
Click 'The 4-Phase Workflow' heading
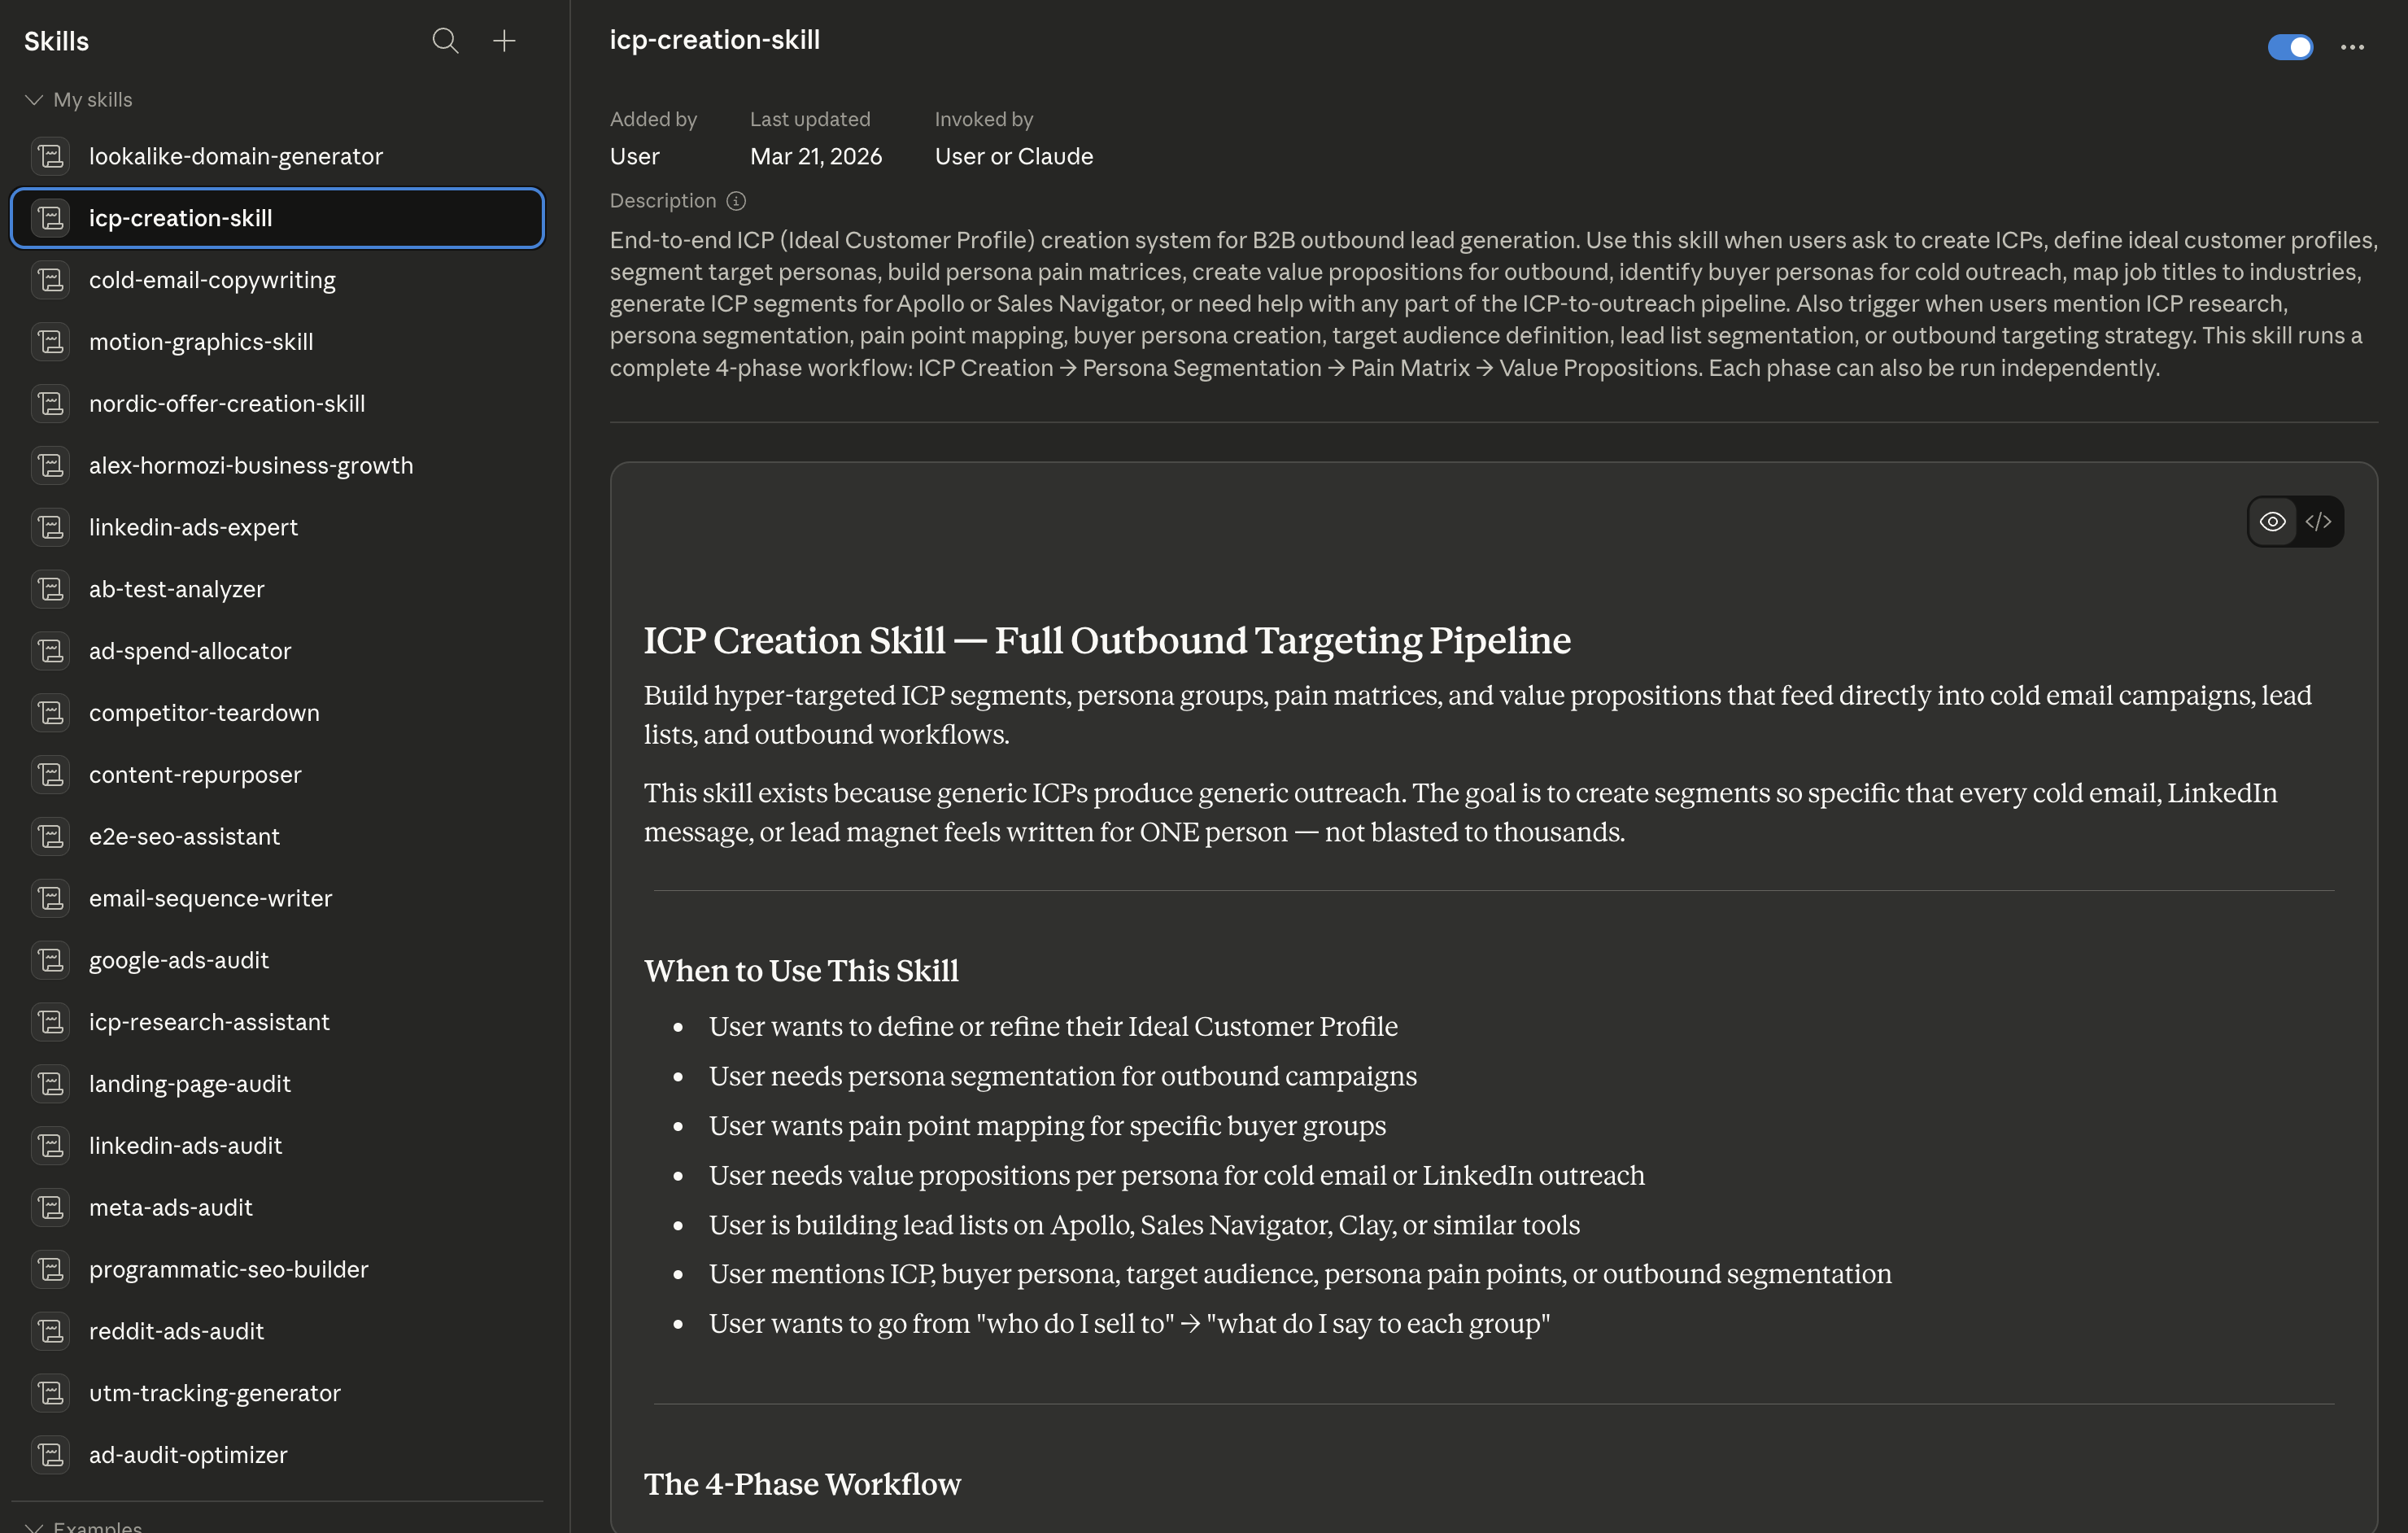click(x=802, y=1484)
